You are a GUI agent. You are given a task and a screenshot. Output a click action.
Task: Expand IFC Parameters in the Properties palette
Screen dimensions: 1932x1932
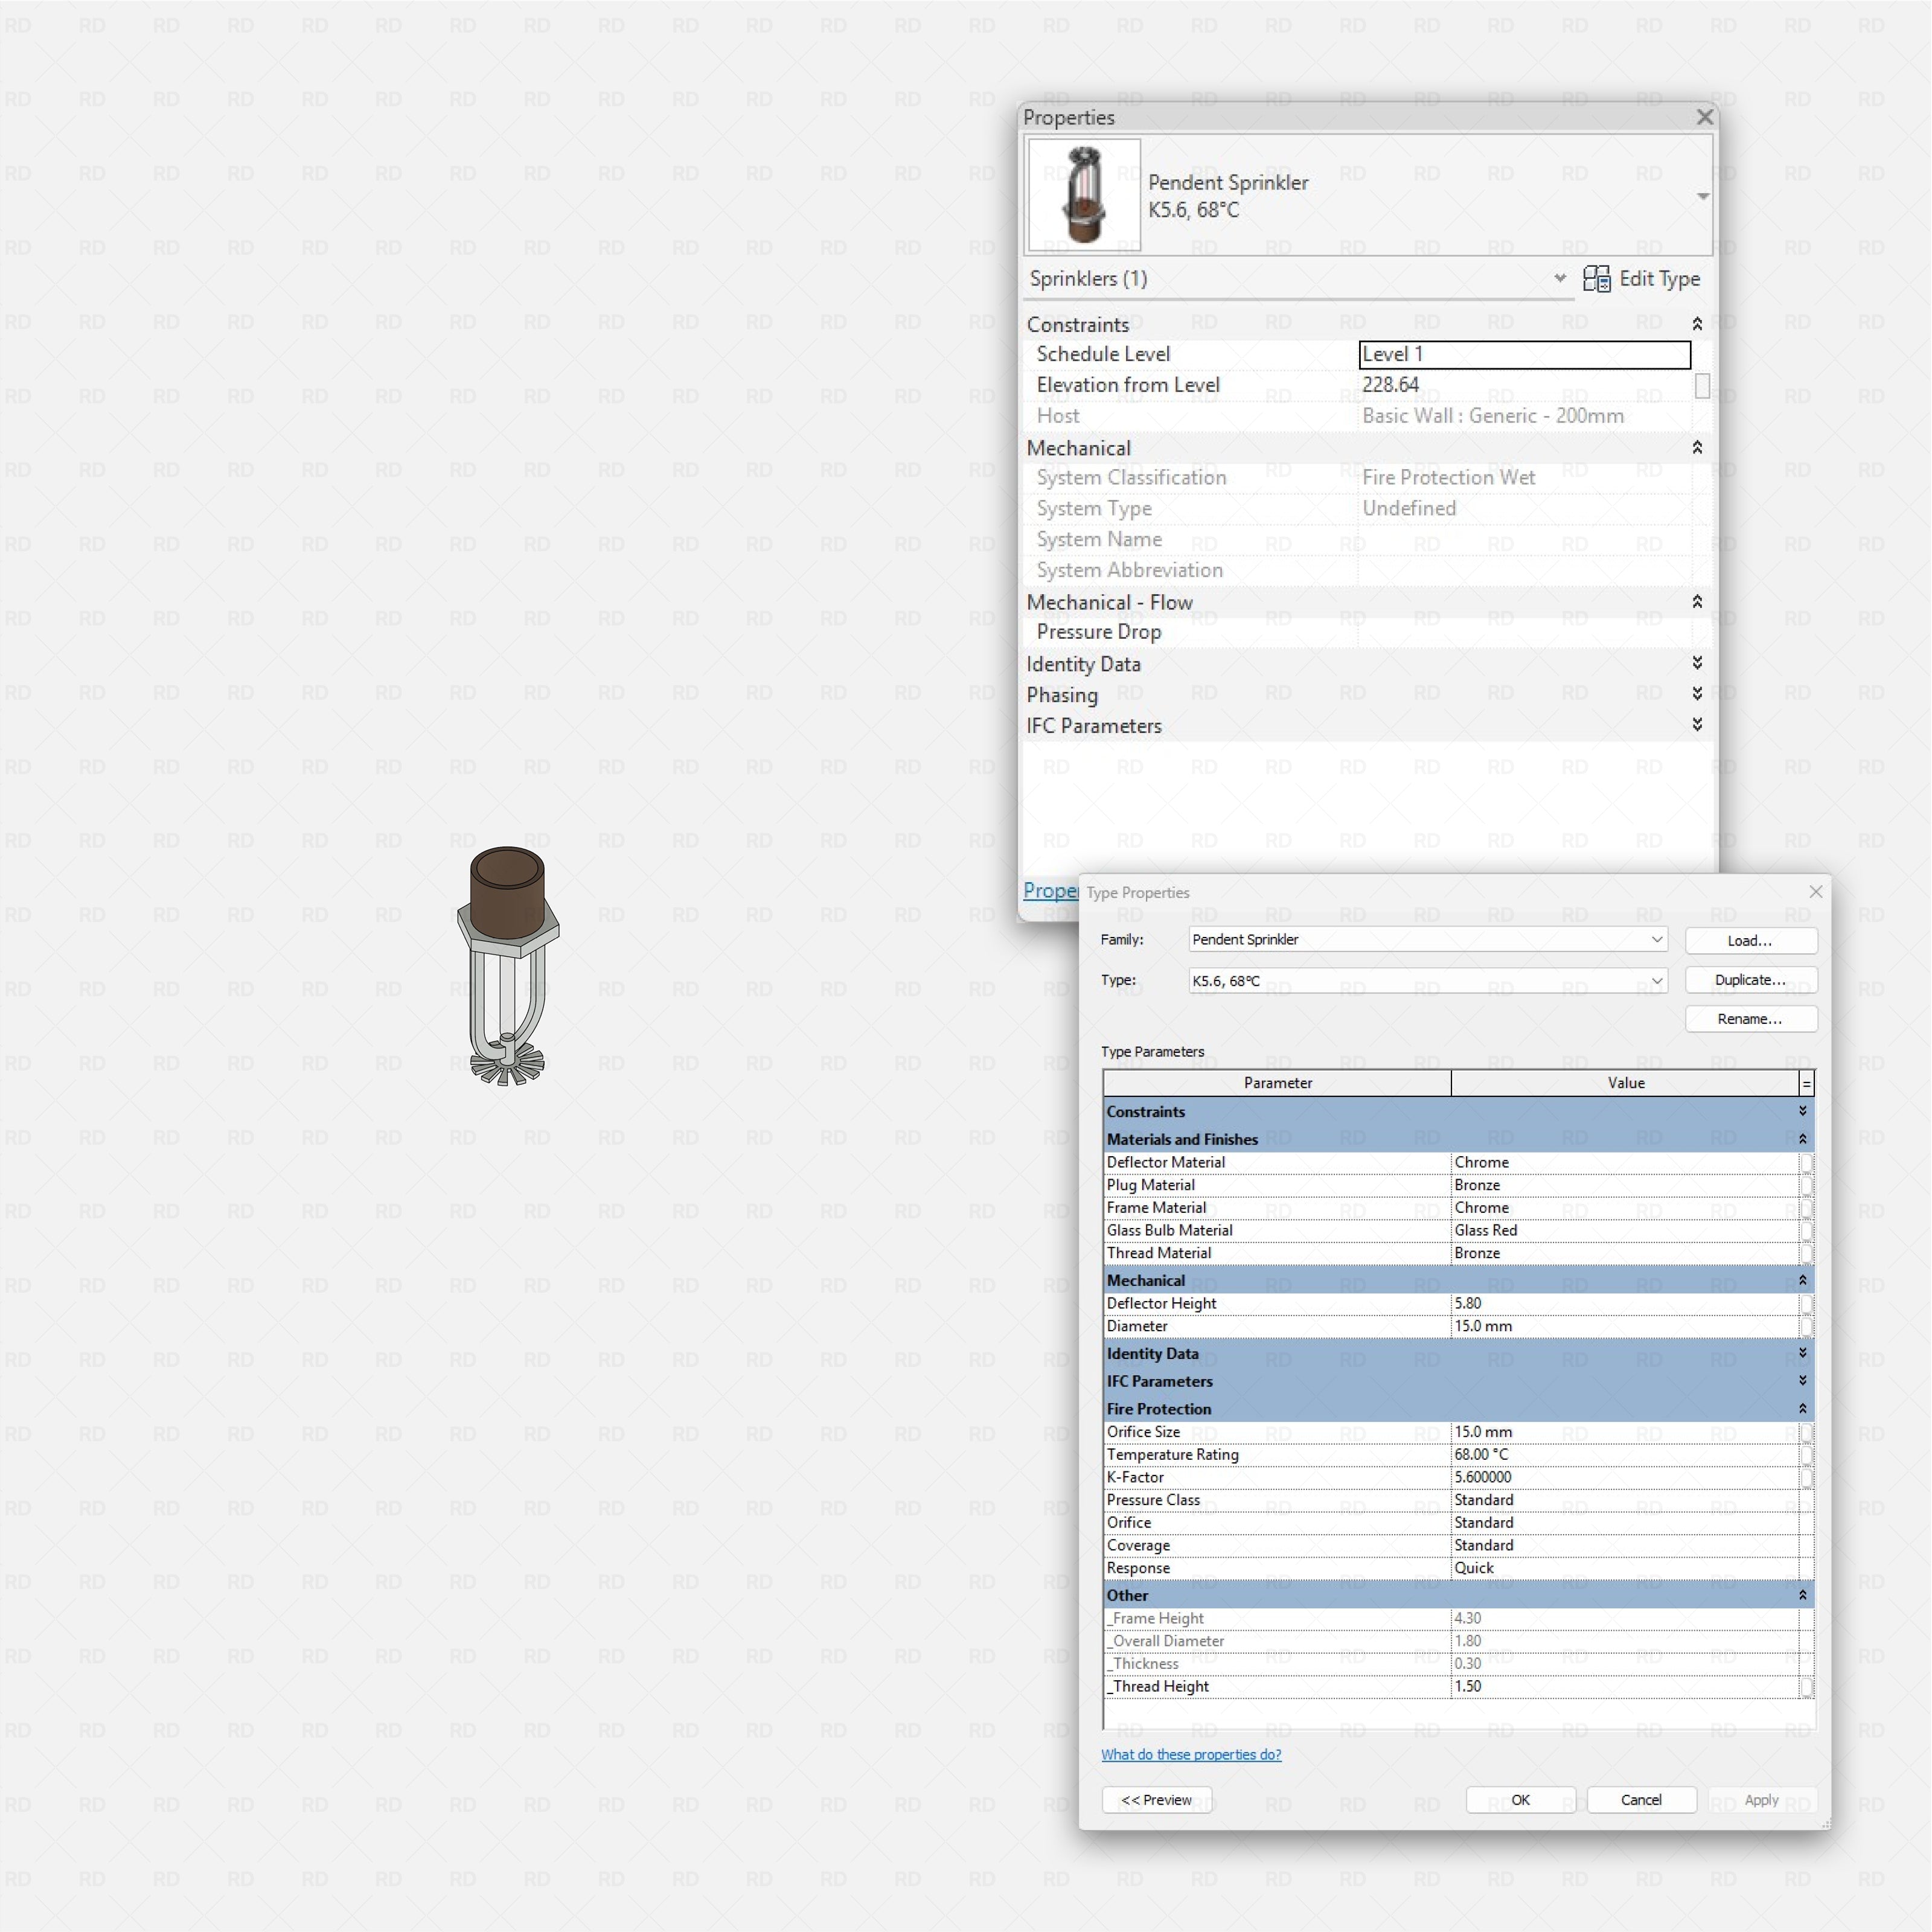tap(1697, 725)
